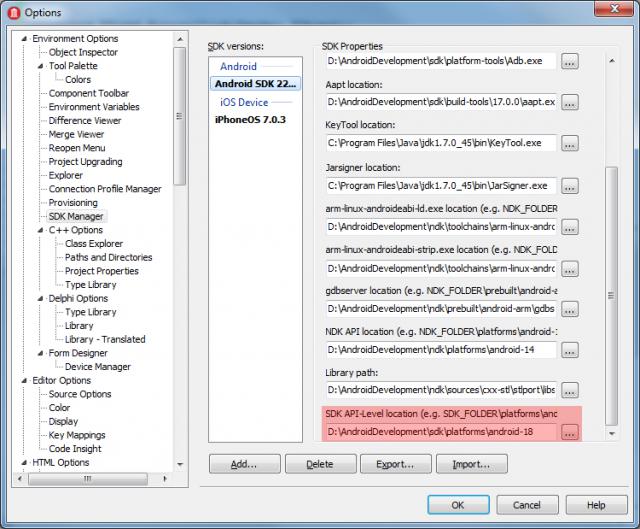This screenshot has height=529, width=640.
Task: Select Source Options under Editor Options
Action: tap(80, 394)
